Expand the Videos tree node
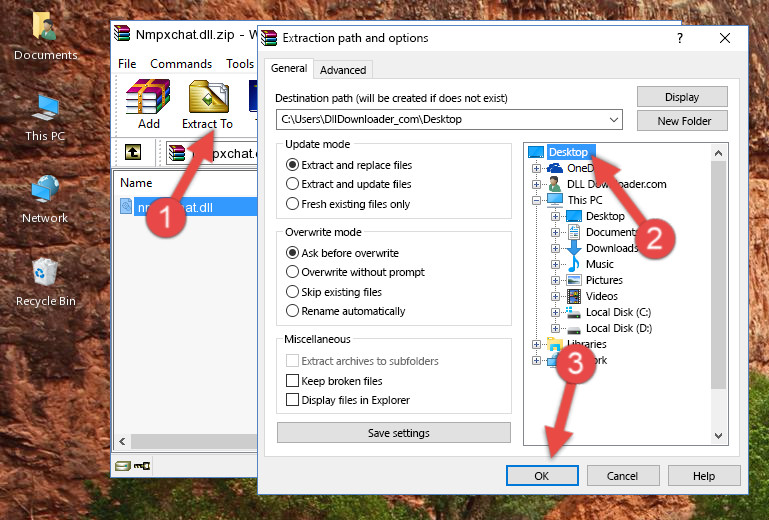 pyautogui.click(x=555, y=296)
